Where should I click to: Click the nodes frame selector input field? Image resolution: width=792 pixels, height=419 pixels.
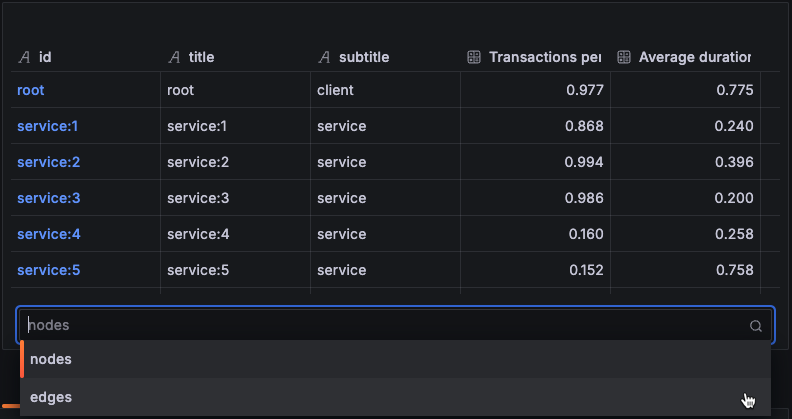point(380,325)
